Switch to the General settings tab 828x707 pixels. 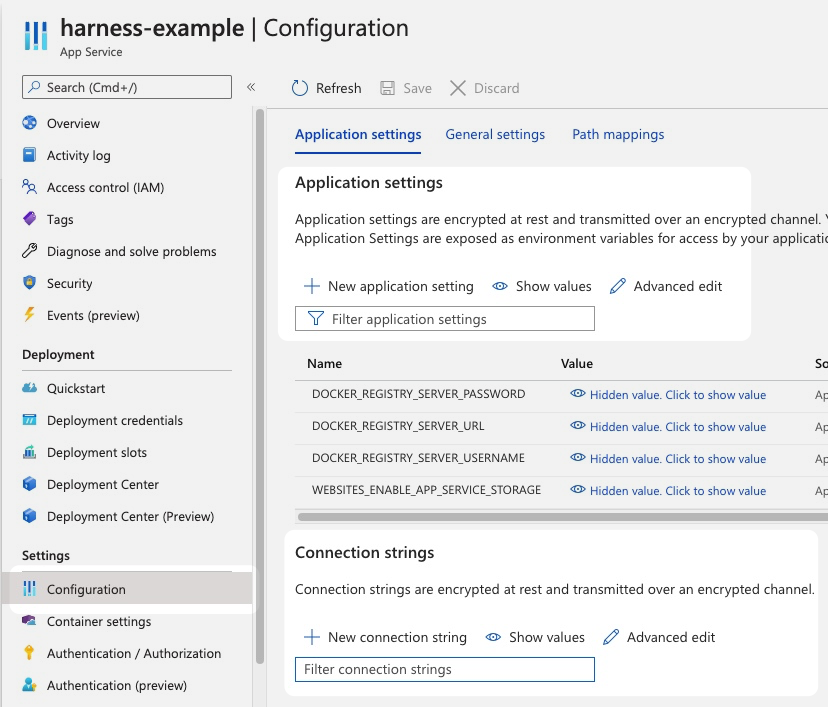pos(495,134)
